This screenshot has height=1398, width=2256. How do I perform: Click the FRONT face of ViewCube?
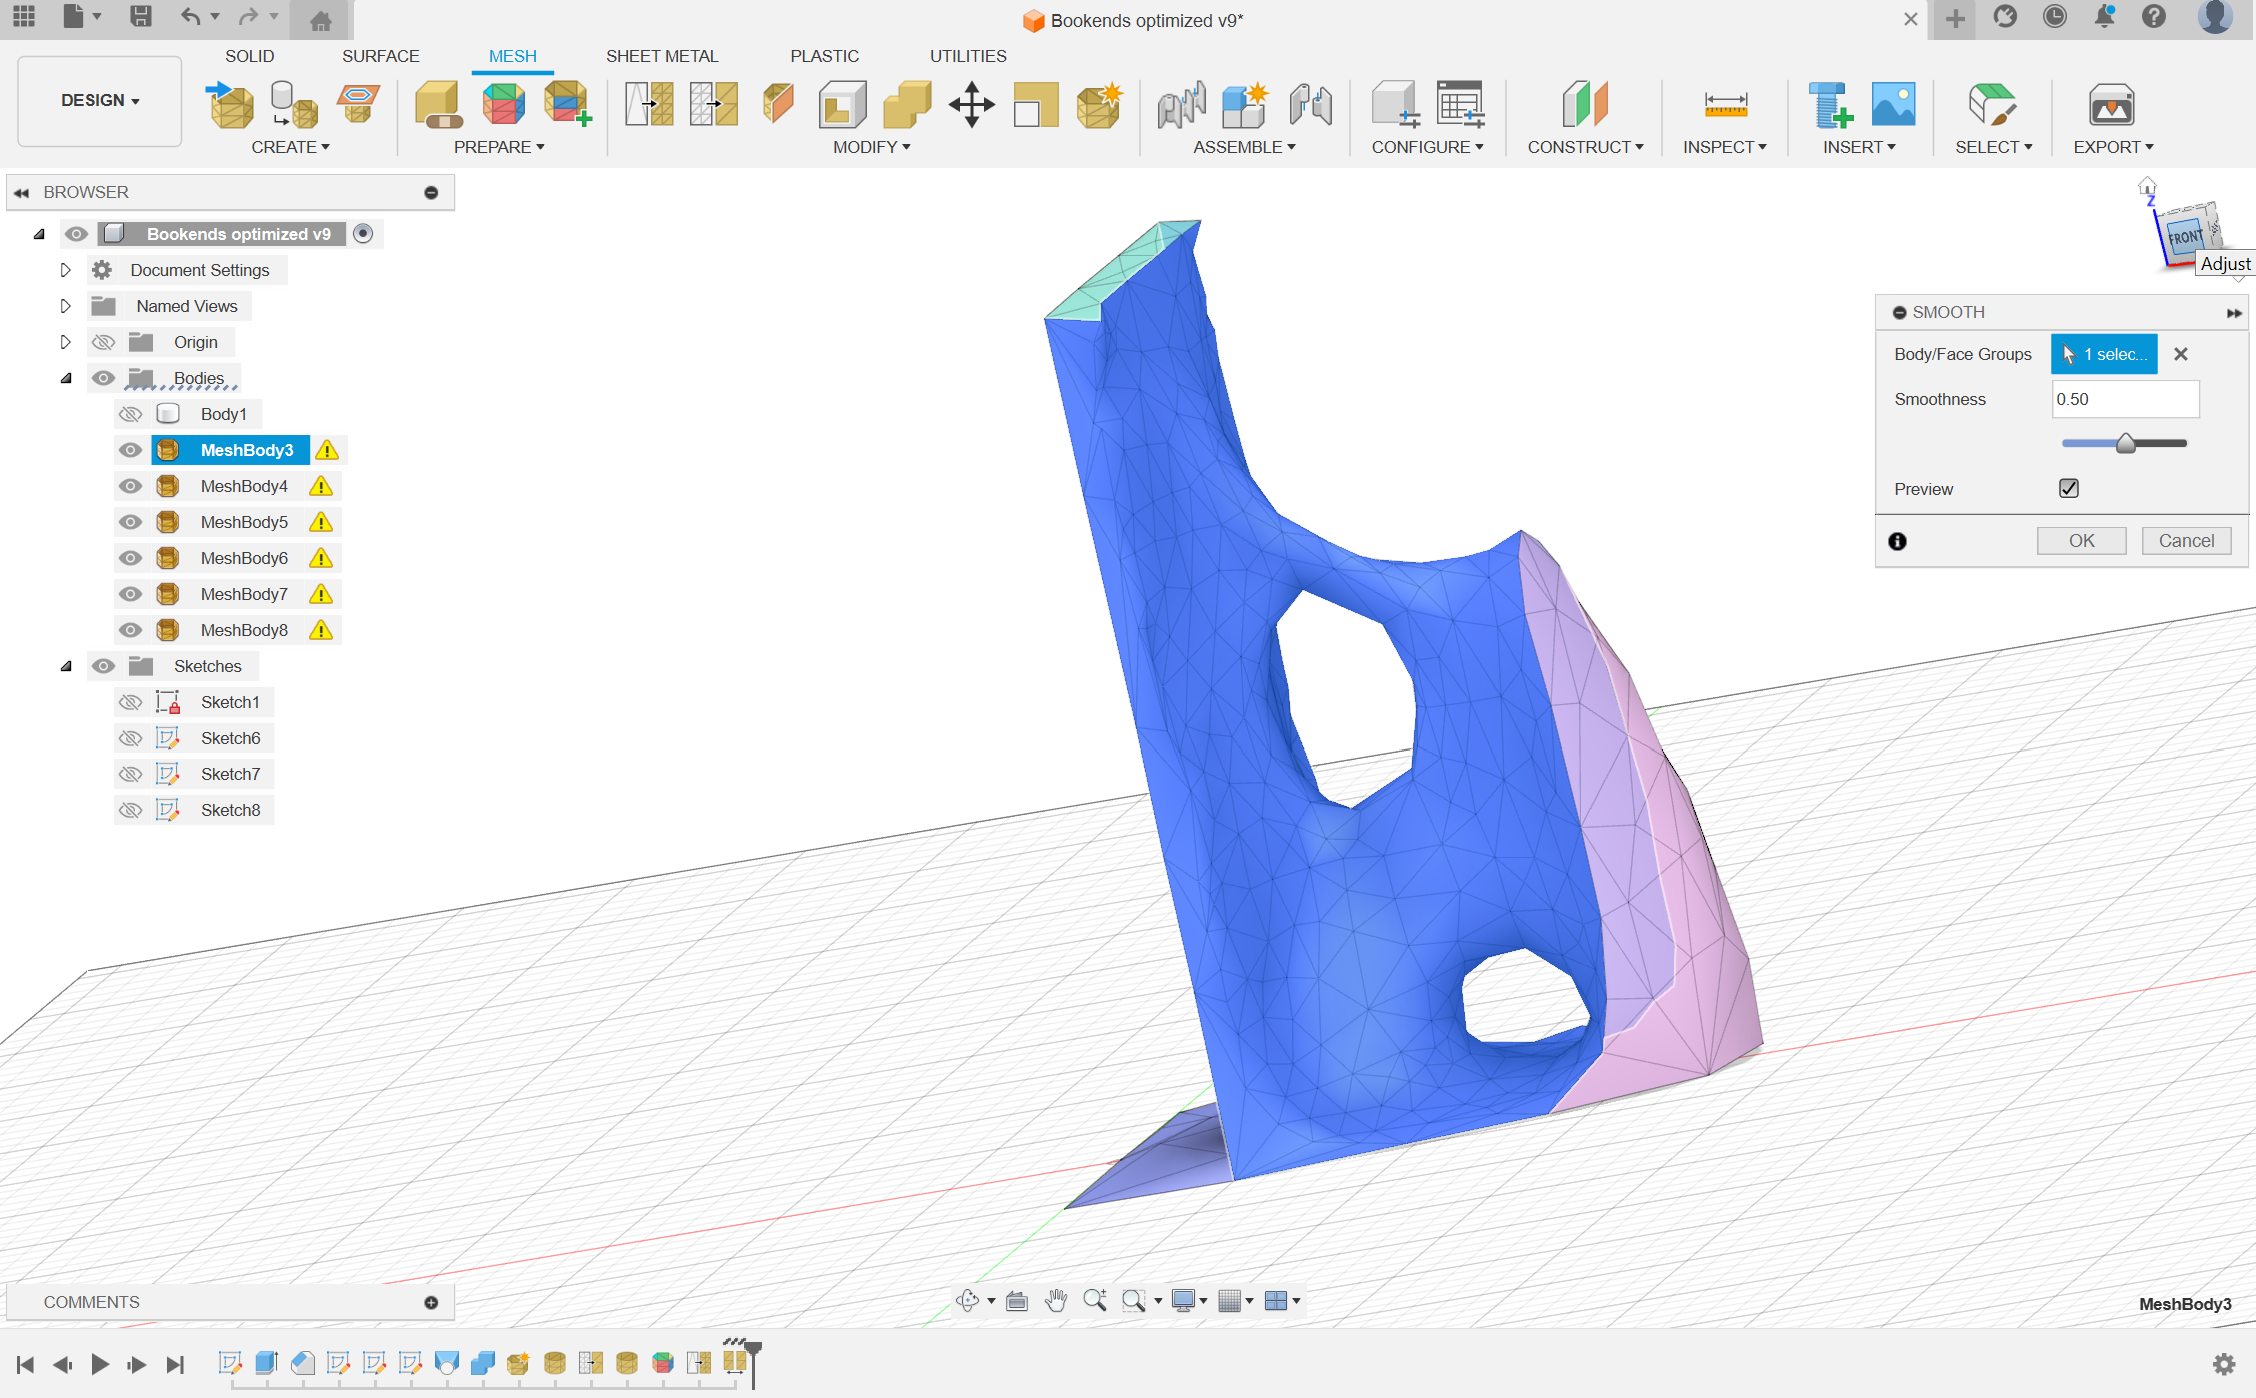point(2186,237)
